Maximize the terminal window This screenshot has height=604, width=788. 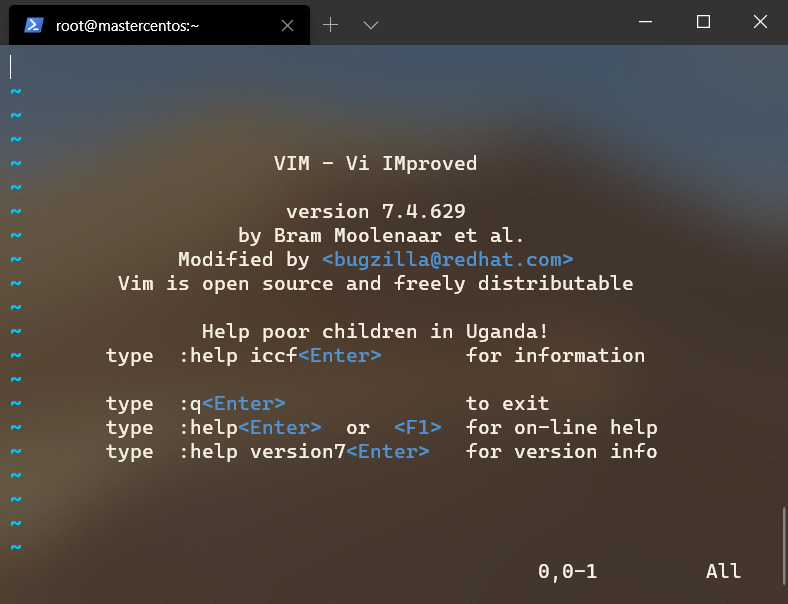(x=703, y=22)
